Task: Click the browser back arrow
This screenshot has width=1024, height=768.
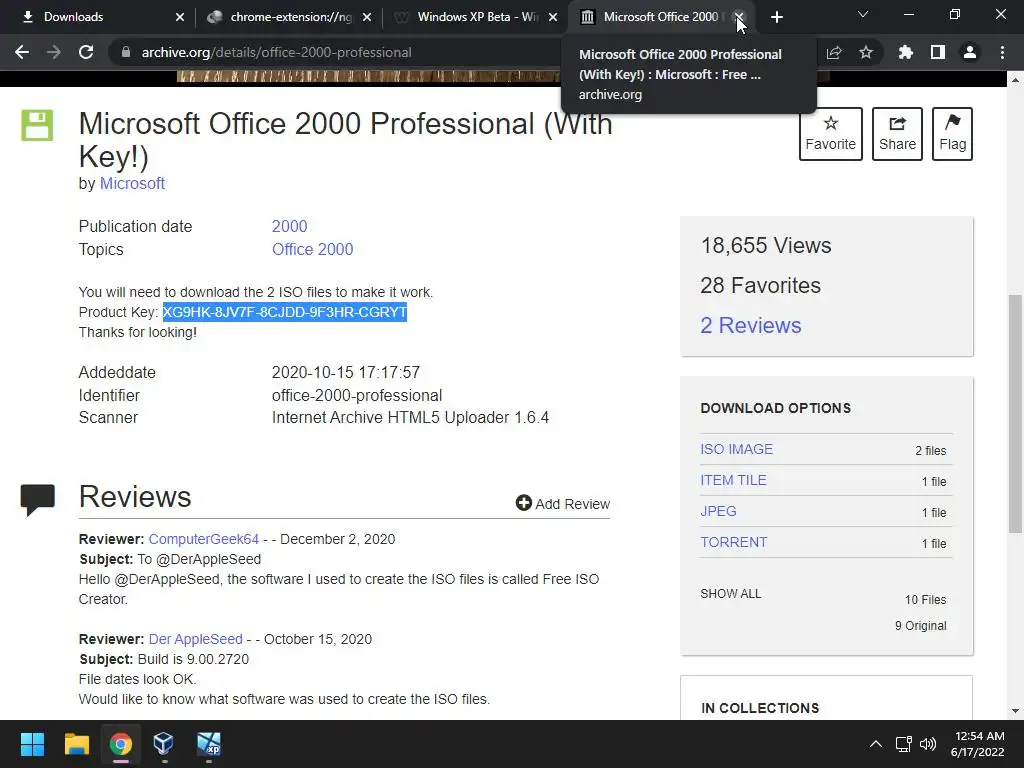Action: (x=22, y=52)
